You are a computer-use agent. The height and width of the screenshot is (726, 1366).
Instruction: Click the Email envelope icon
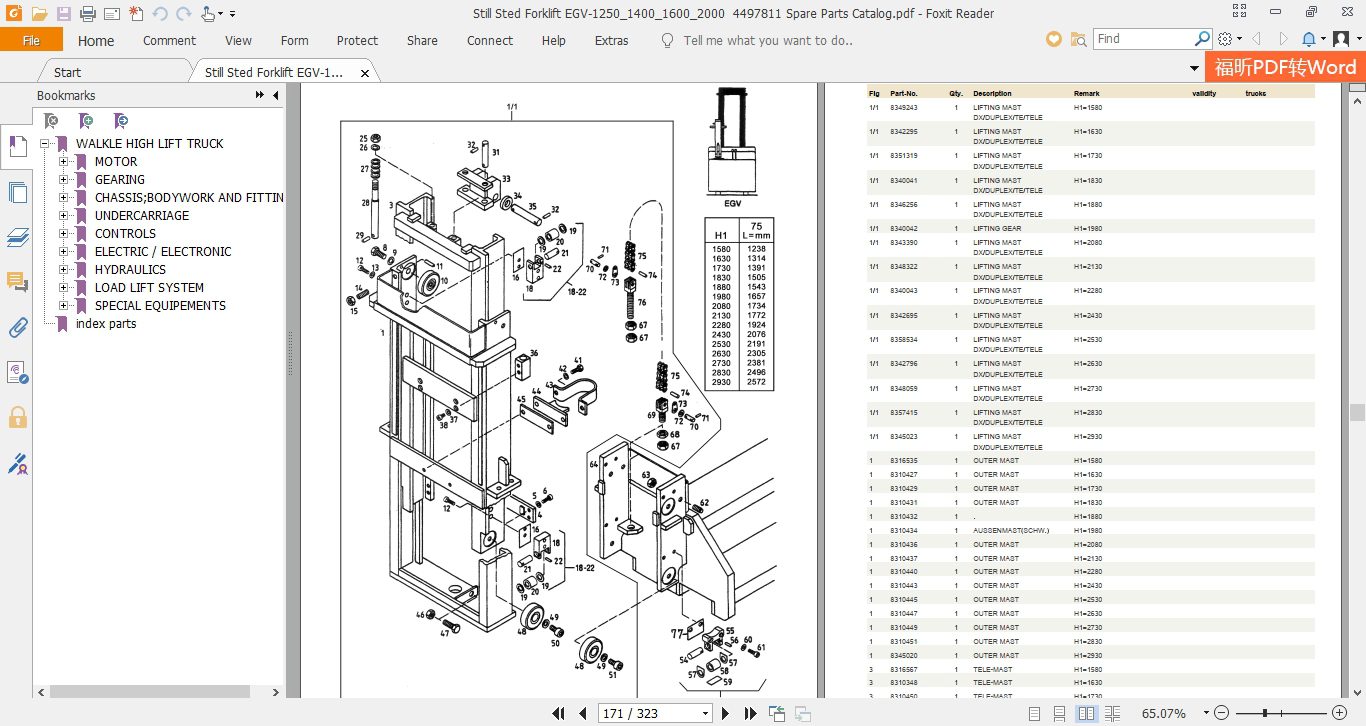tap(111, 14)
